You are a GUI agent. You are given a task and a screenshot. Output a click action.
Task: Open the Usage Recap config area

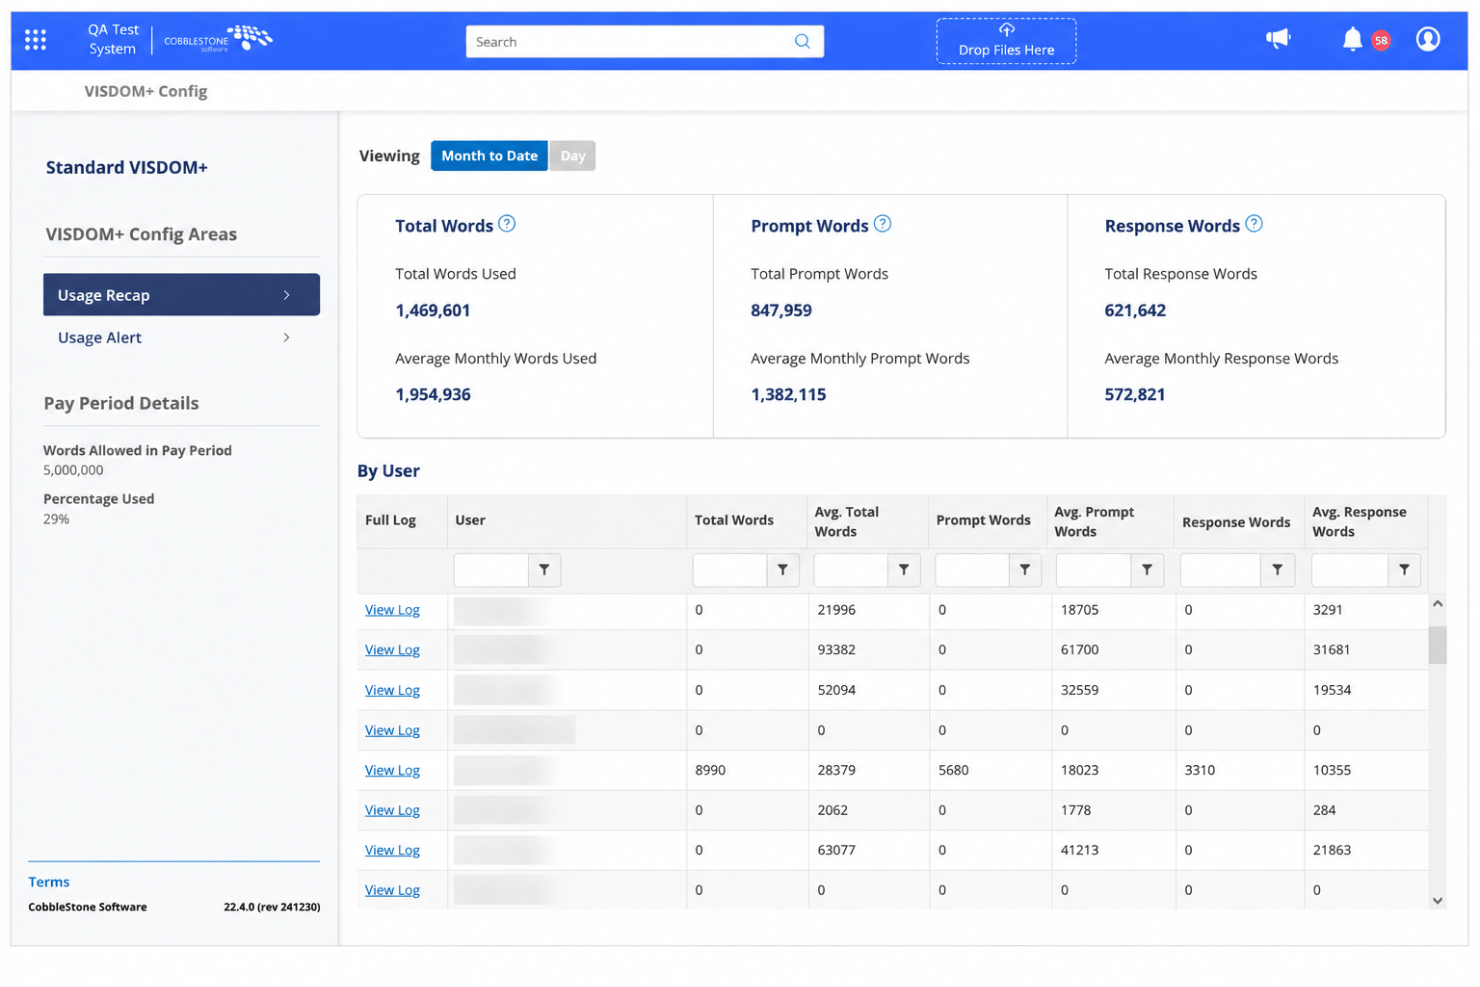tap(181, 295)
